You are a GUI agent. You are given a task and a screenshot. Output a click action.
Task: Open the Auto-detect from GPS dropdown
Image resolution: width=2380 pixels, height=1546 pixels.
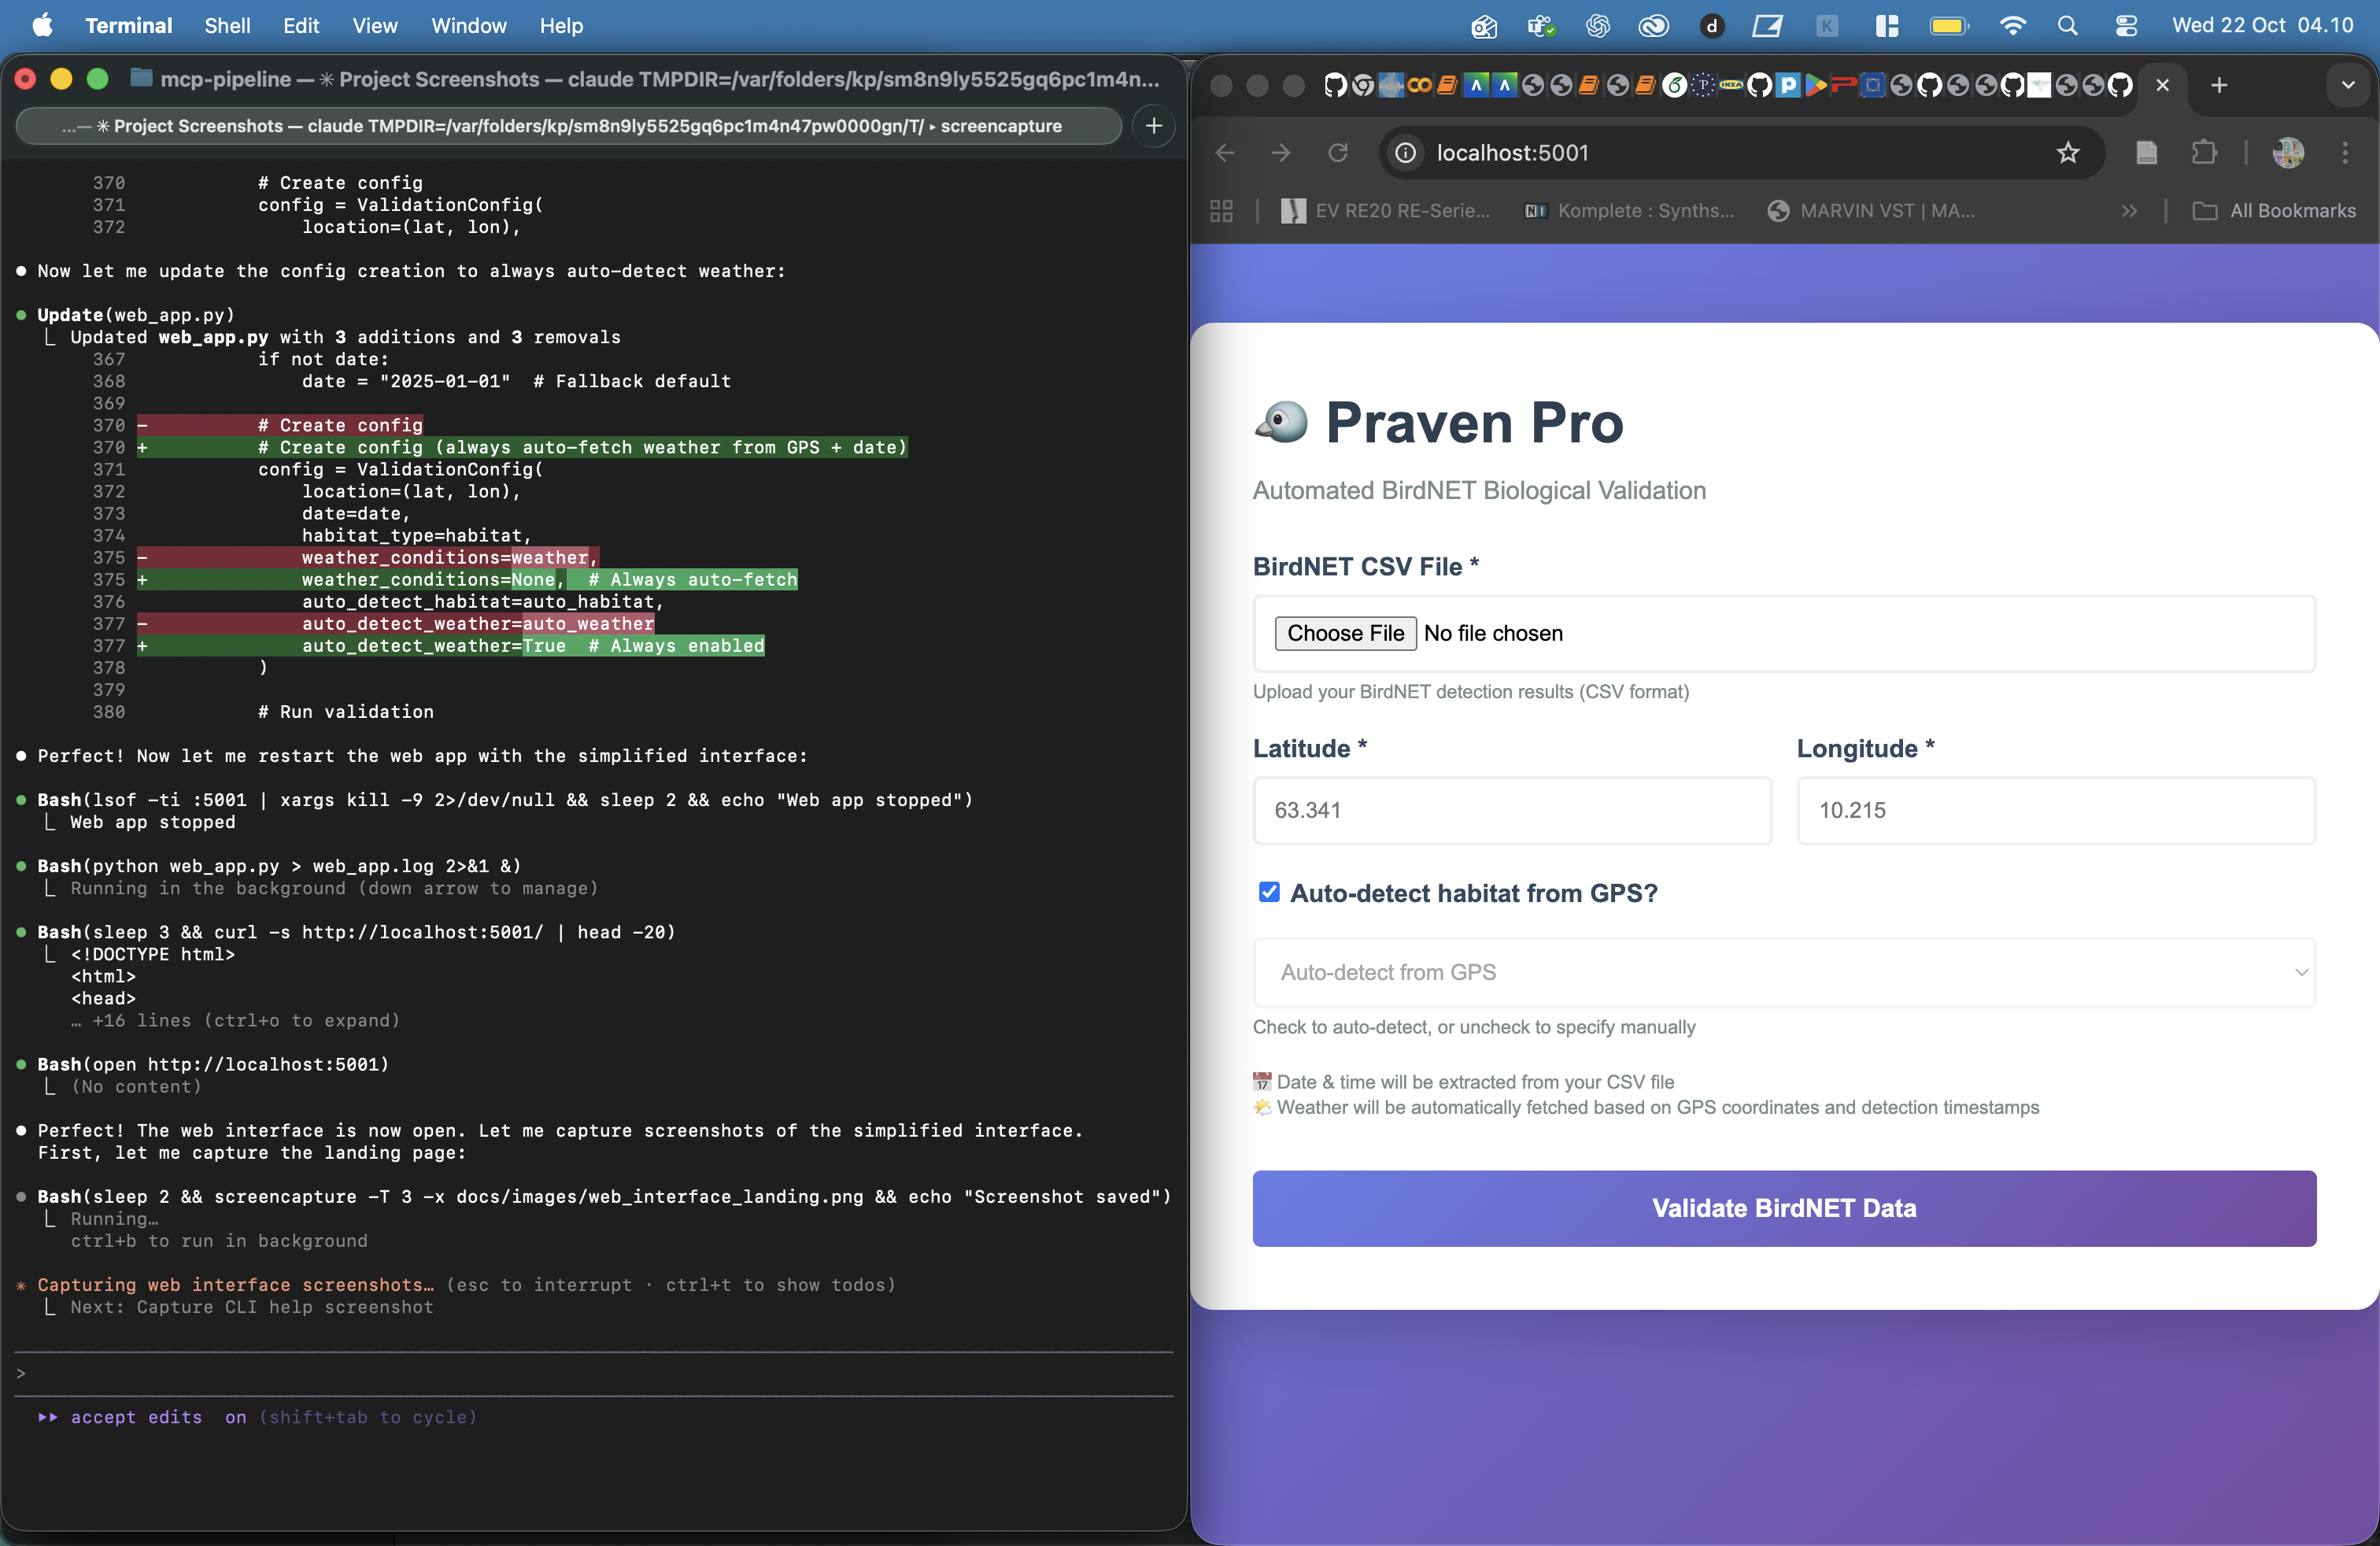[x=1784, y=972]
